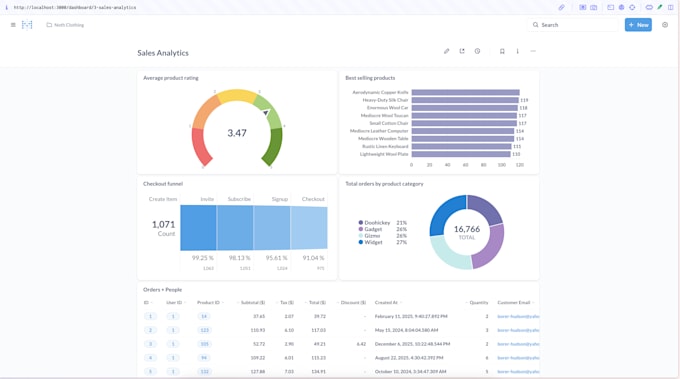The width and height of the screenshot is (680, 379).
Task: Open the settings gear icon
Action: 665,25
